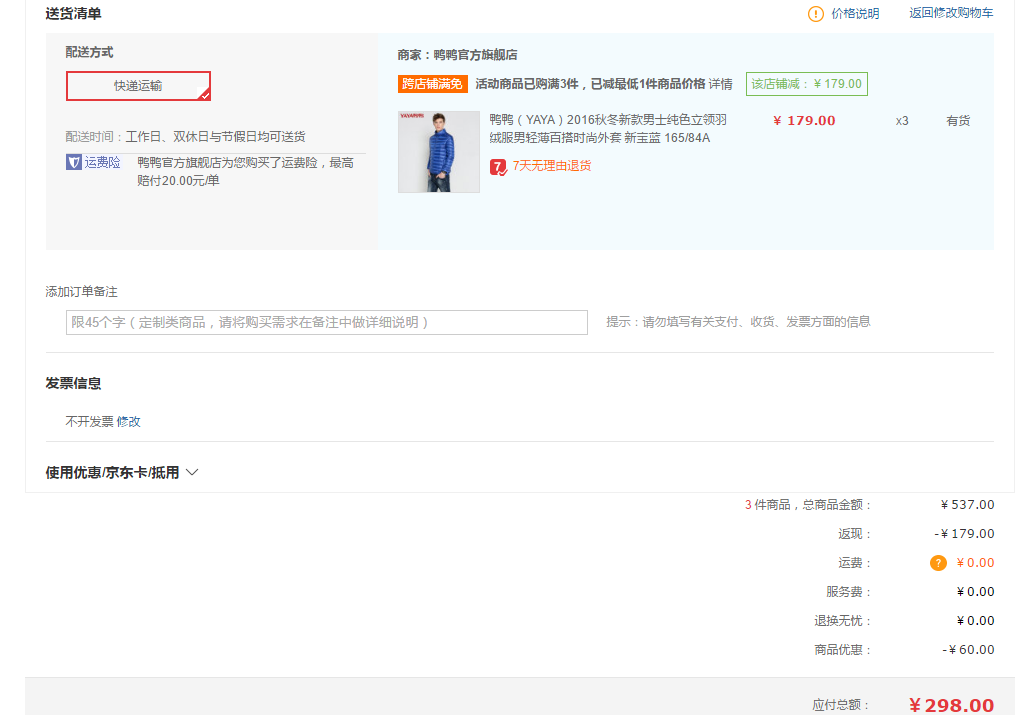Click the 发票信息 heading
Image resolution: width=1032 pixels, height=715 pixels.
point(73,383)
